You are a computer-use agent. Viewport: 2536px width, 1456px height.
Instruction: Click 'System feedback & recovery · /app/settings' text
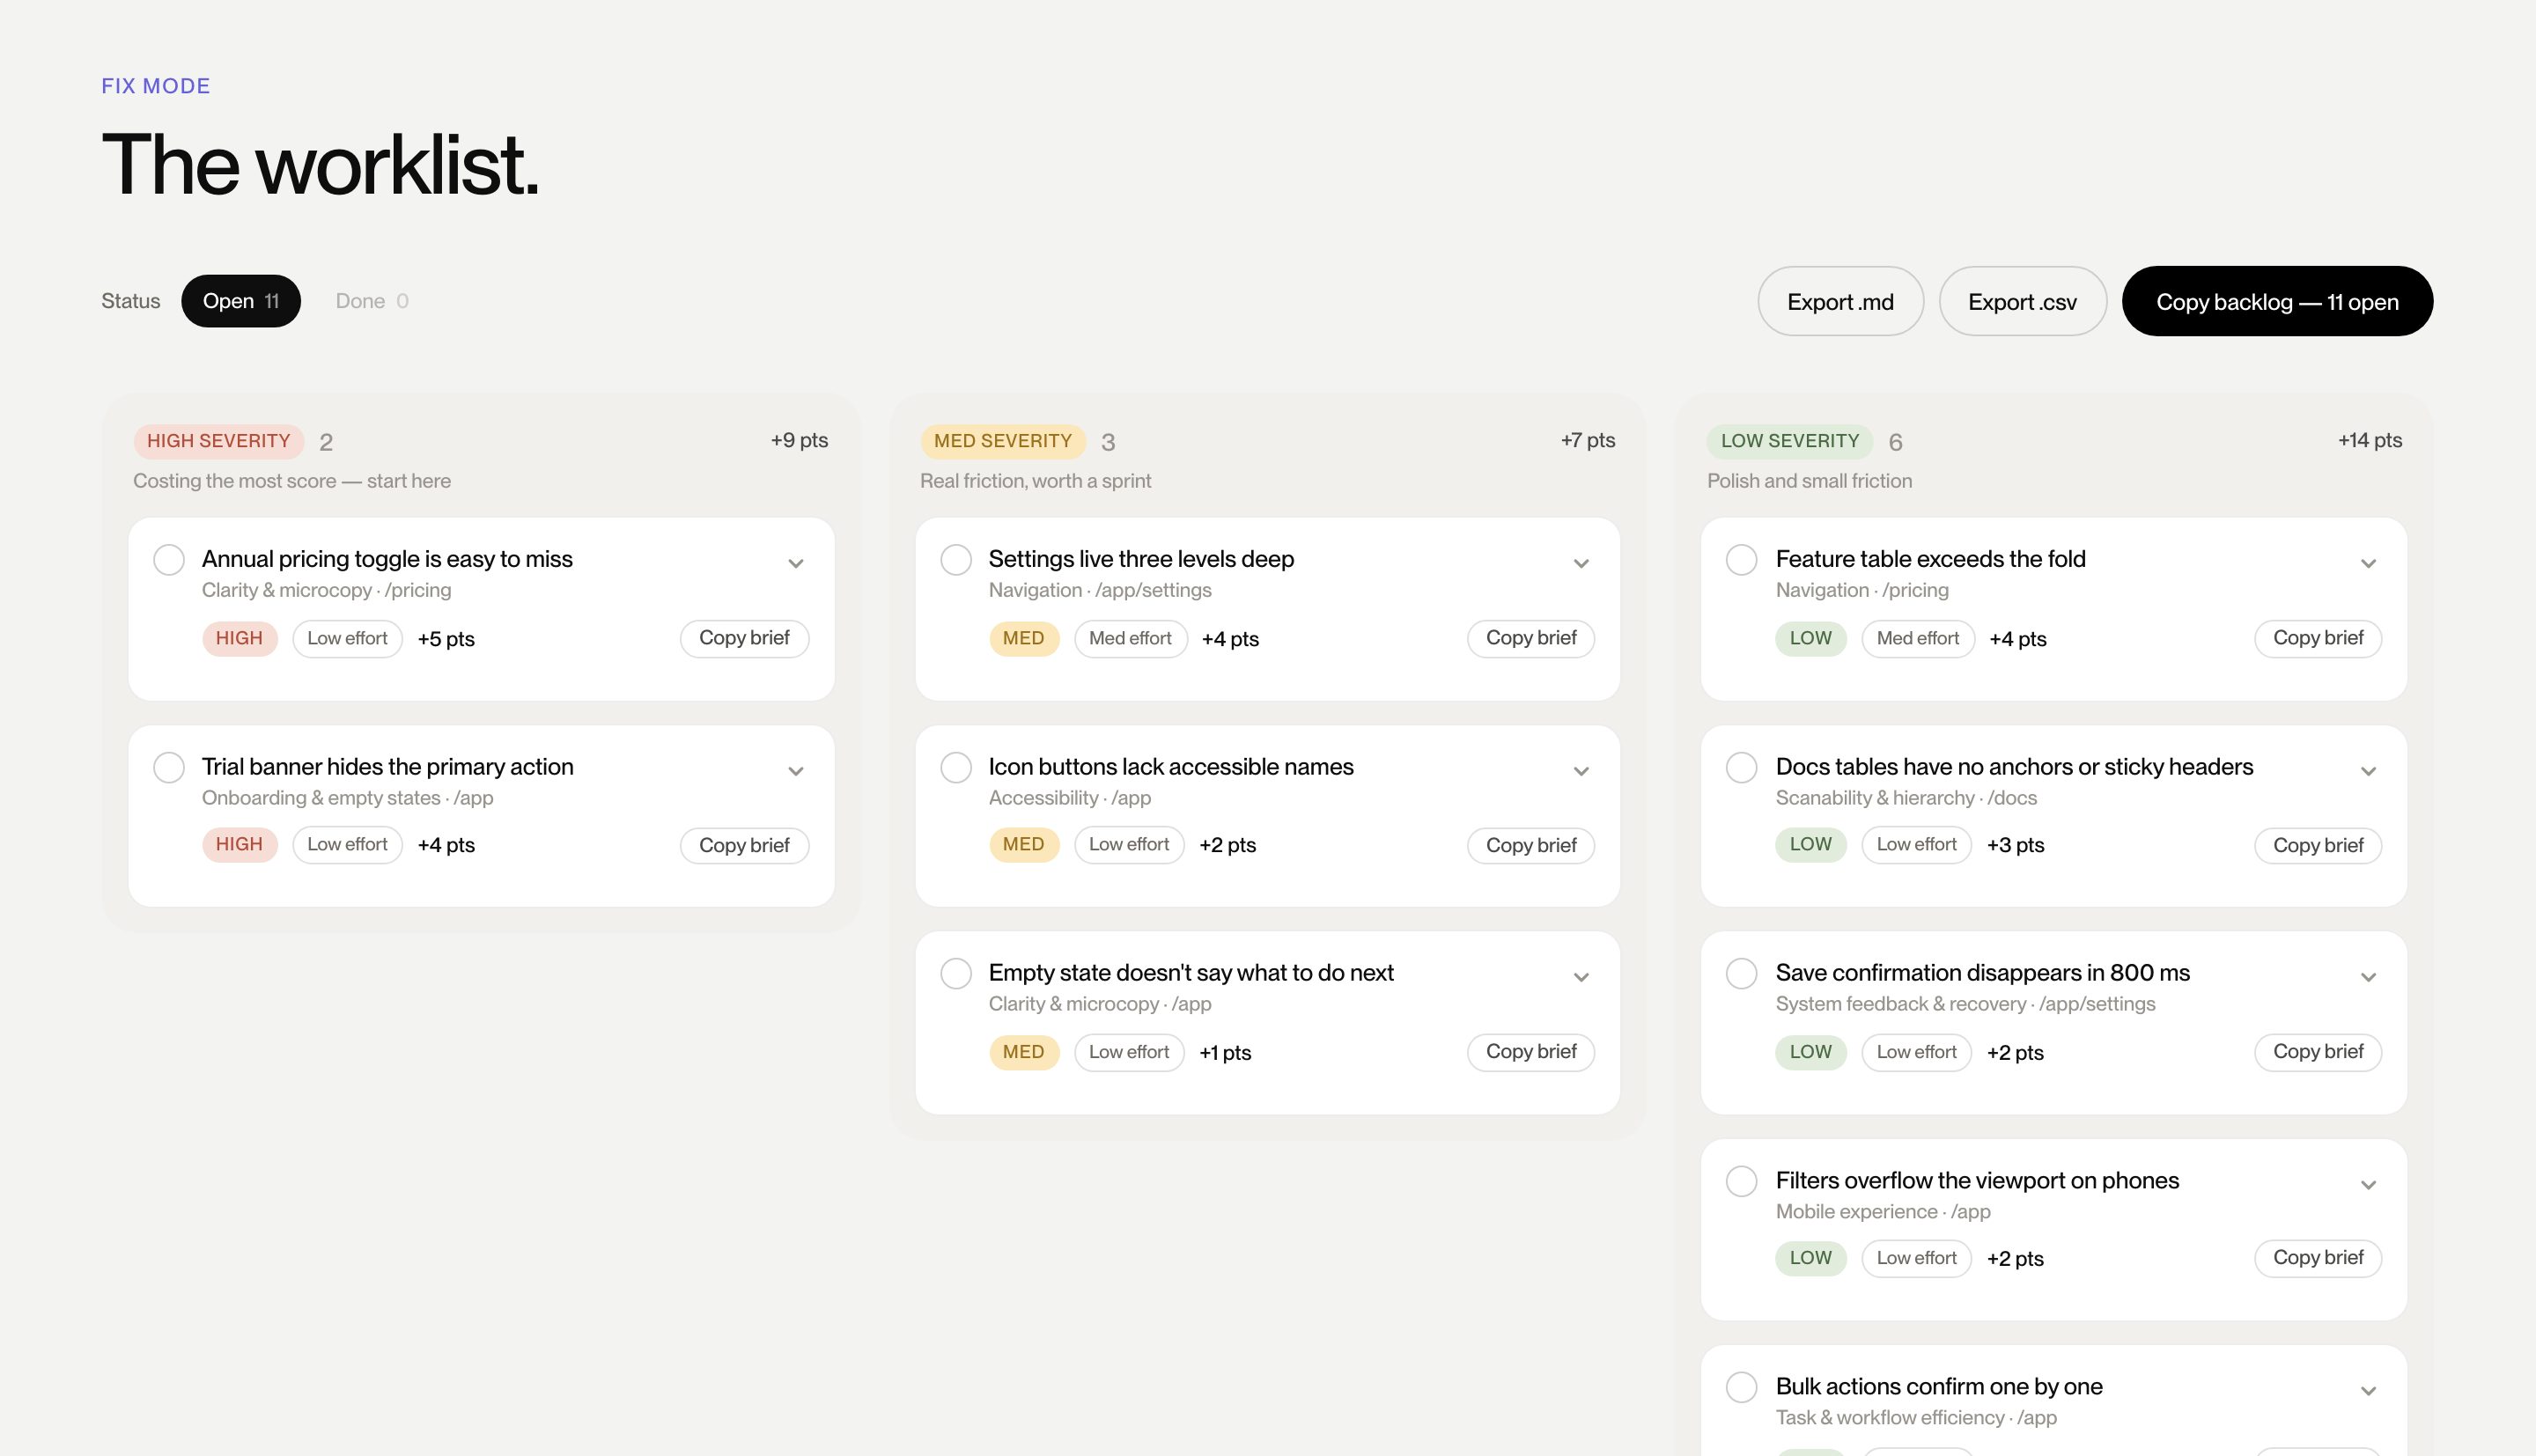[1965, 1004]
